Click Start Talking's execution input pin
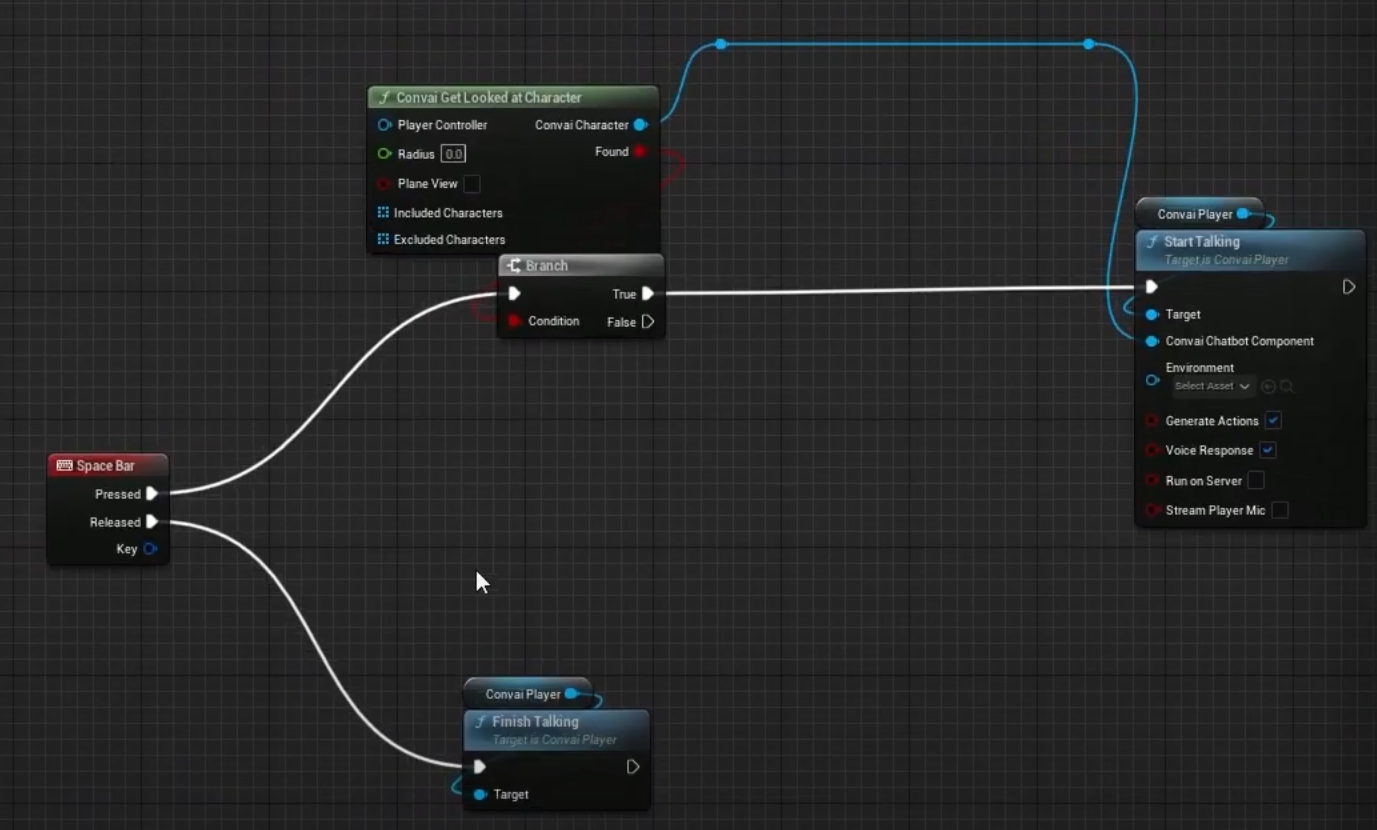The image size is (1377, 830). click(1152, 287)
